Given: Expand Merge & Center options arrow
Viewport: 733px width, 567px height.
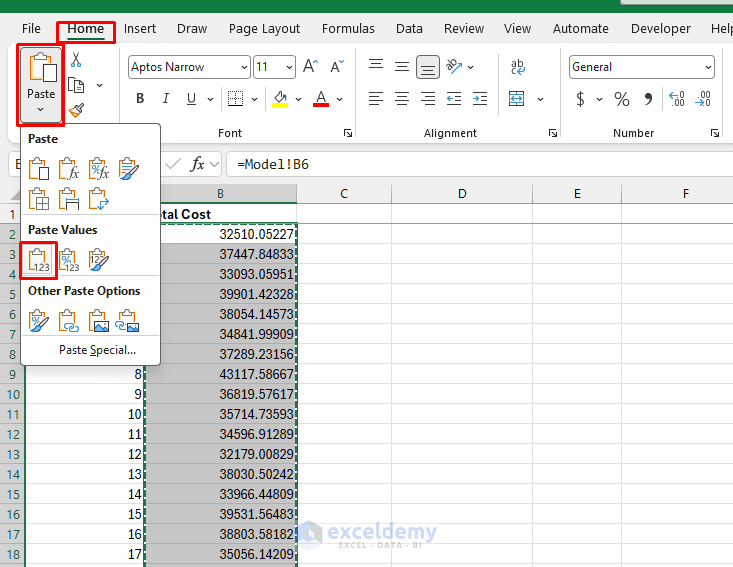Looking at the screenshot, I should 540,99.
